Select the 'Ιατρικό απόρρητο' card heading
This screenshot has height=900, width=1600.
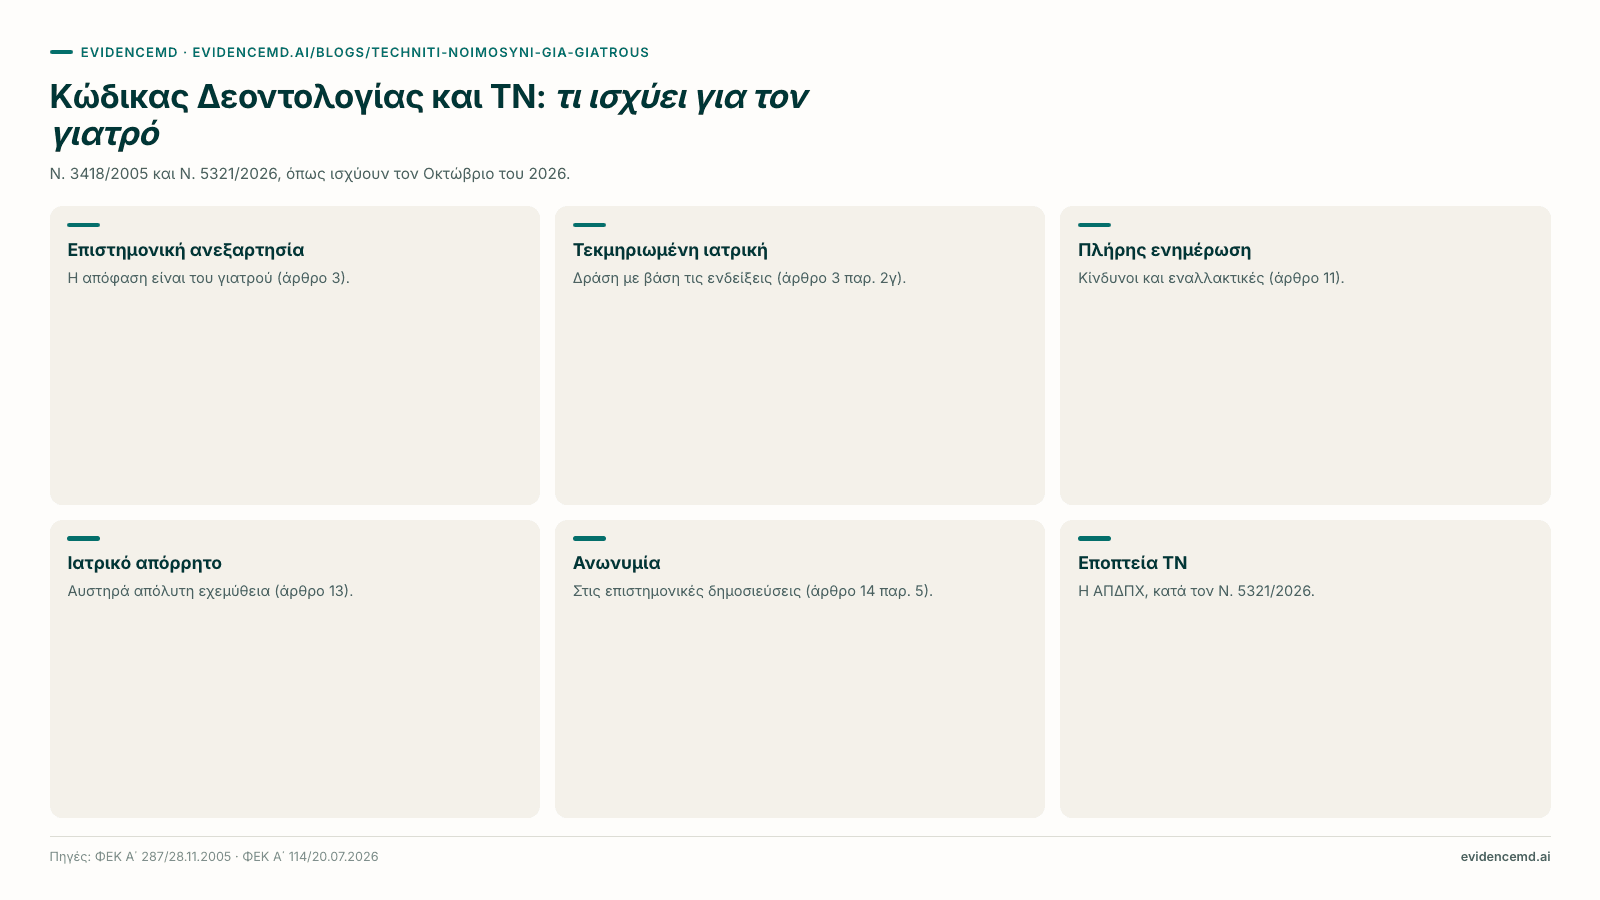pyautogui.click(x=145, y=563)
